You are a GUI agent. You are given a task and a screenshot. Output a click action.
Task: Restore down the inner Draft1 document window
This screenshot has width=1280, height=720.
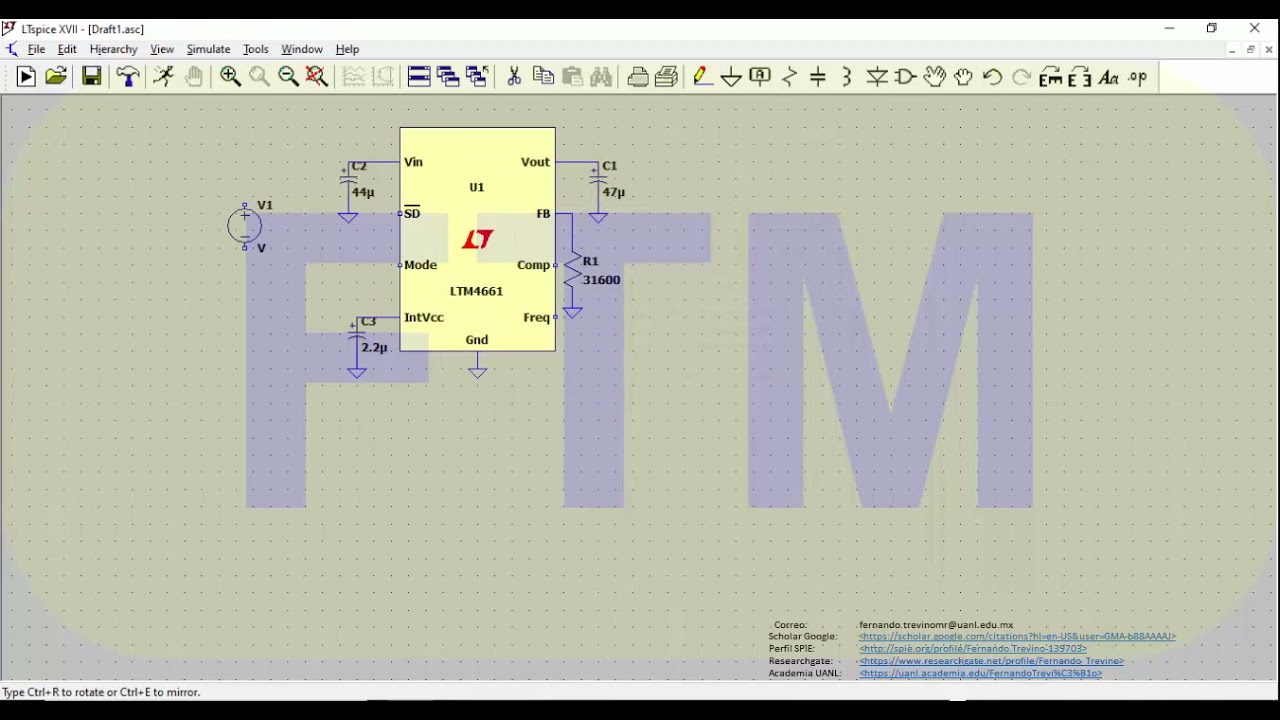(1250, 49)
